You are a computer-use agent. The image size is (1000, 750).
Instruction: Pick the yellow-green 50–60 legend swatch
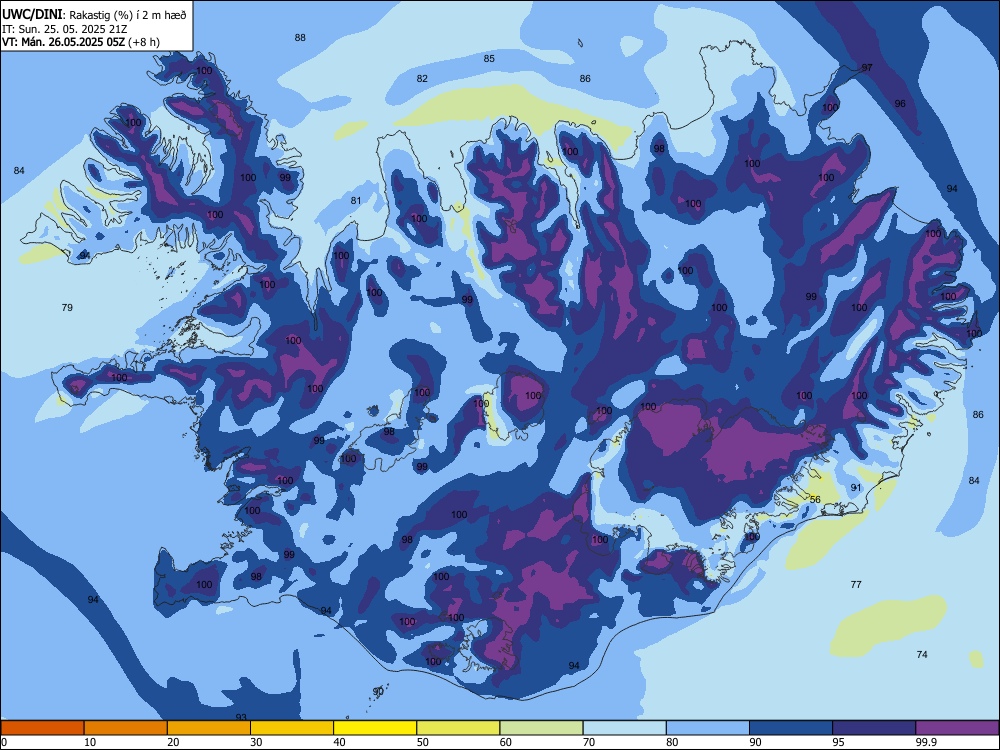[x=458, y=728]
